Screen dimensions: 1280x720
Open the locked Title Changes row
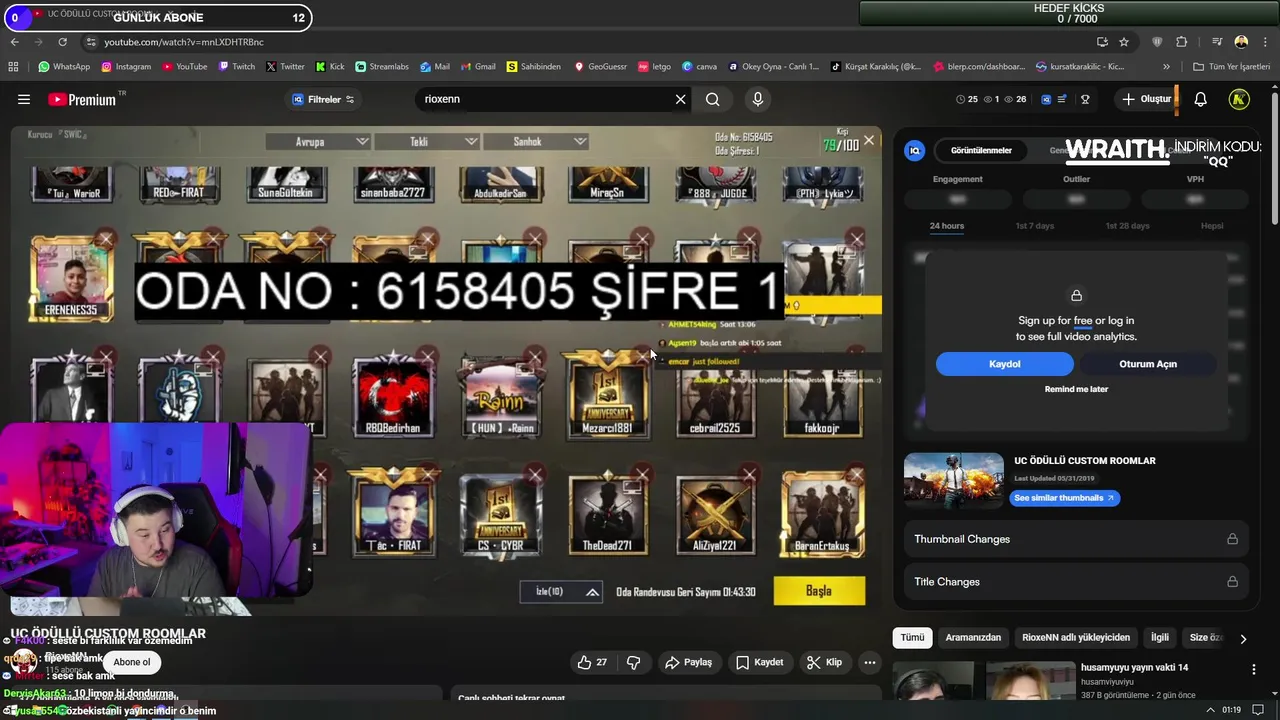coord(1076,582)
